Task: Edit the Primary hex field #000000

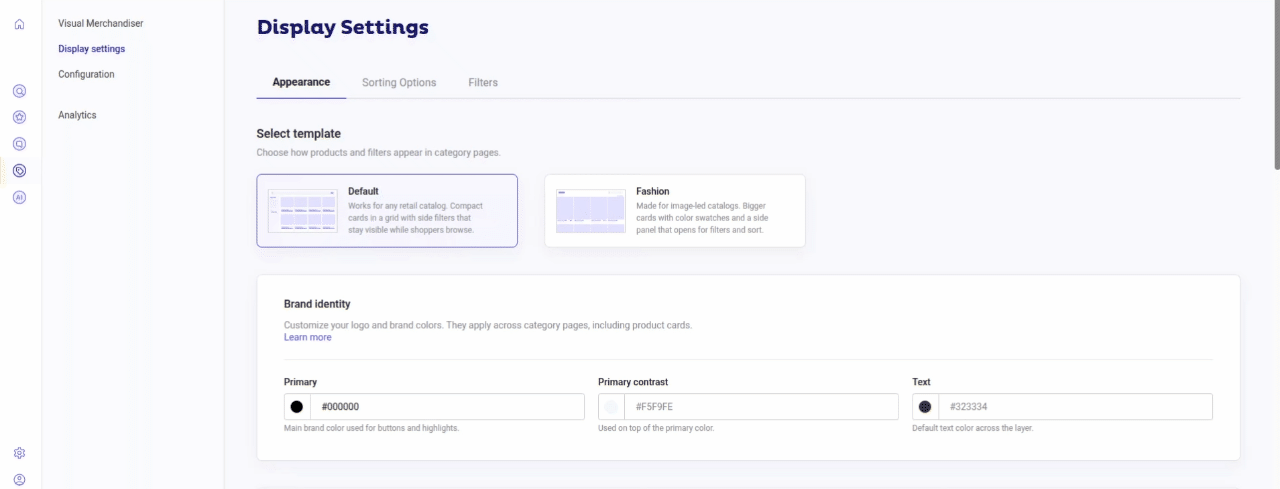Action: coord(447,407)
